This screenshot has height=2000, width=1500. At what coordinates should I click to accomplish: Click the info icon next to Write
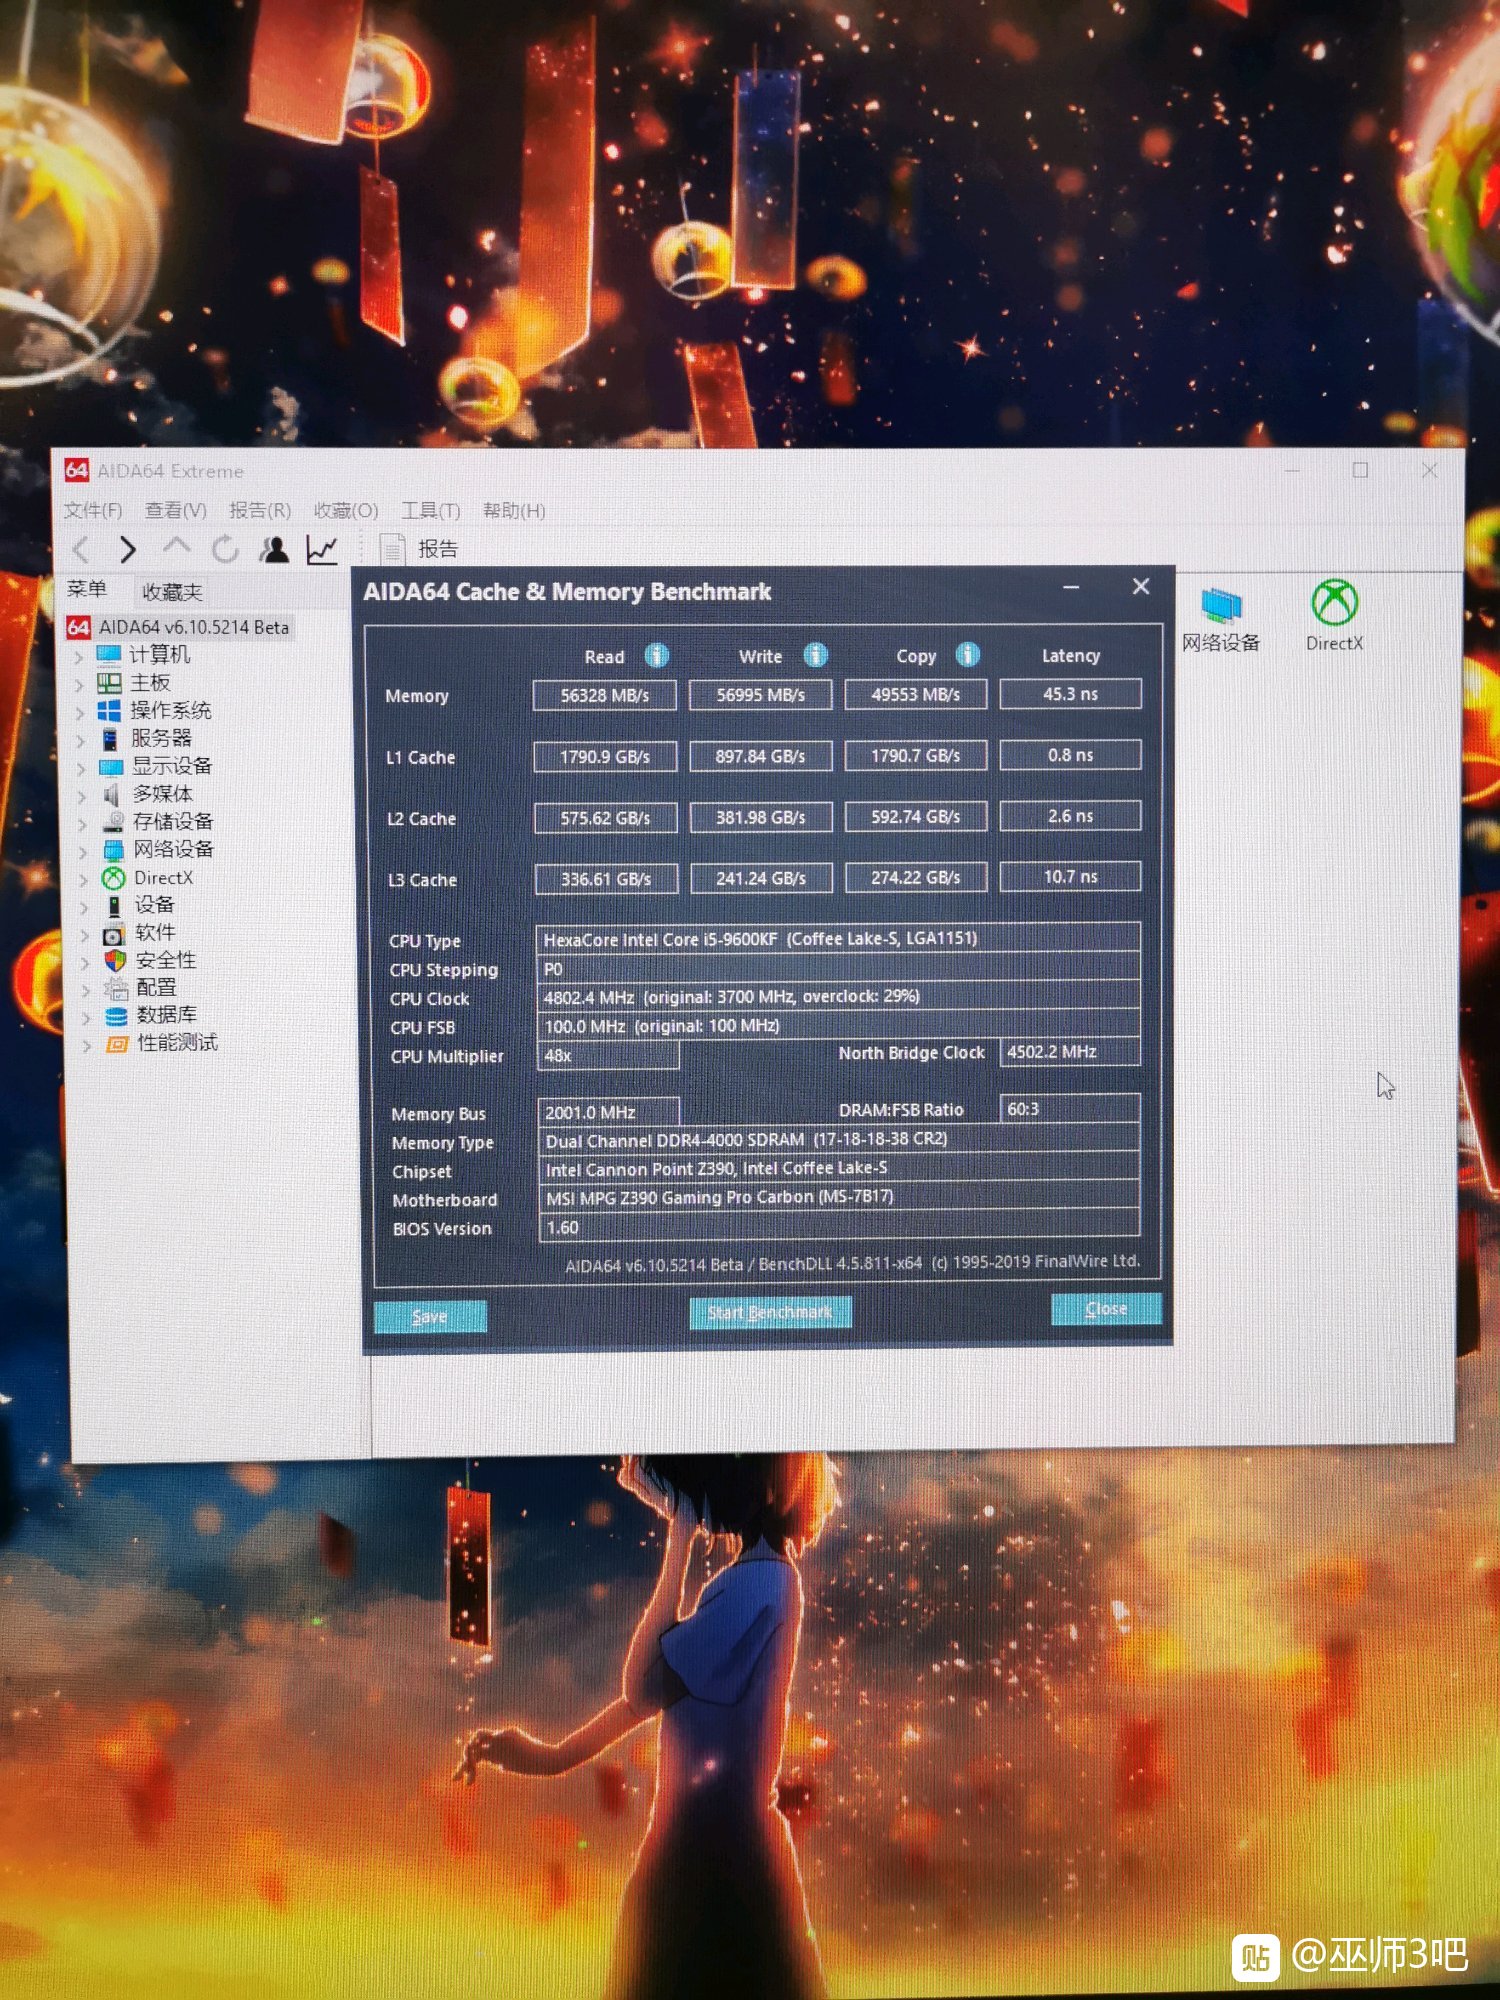click(816, 655)
